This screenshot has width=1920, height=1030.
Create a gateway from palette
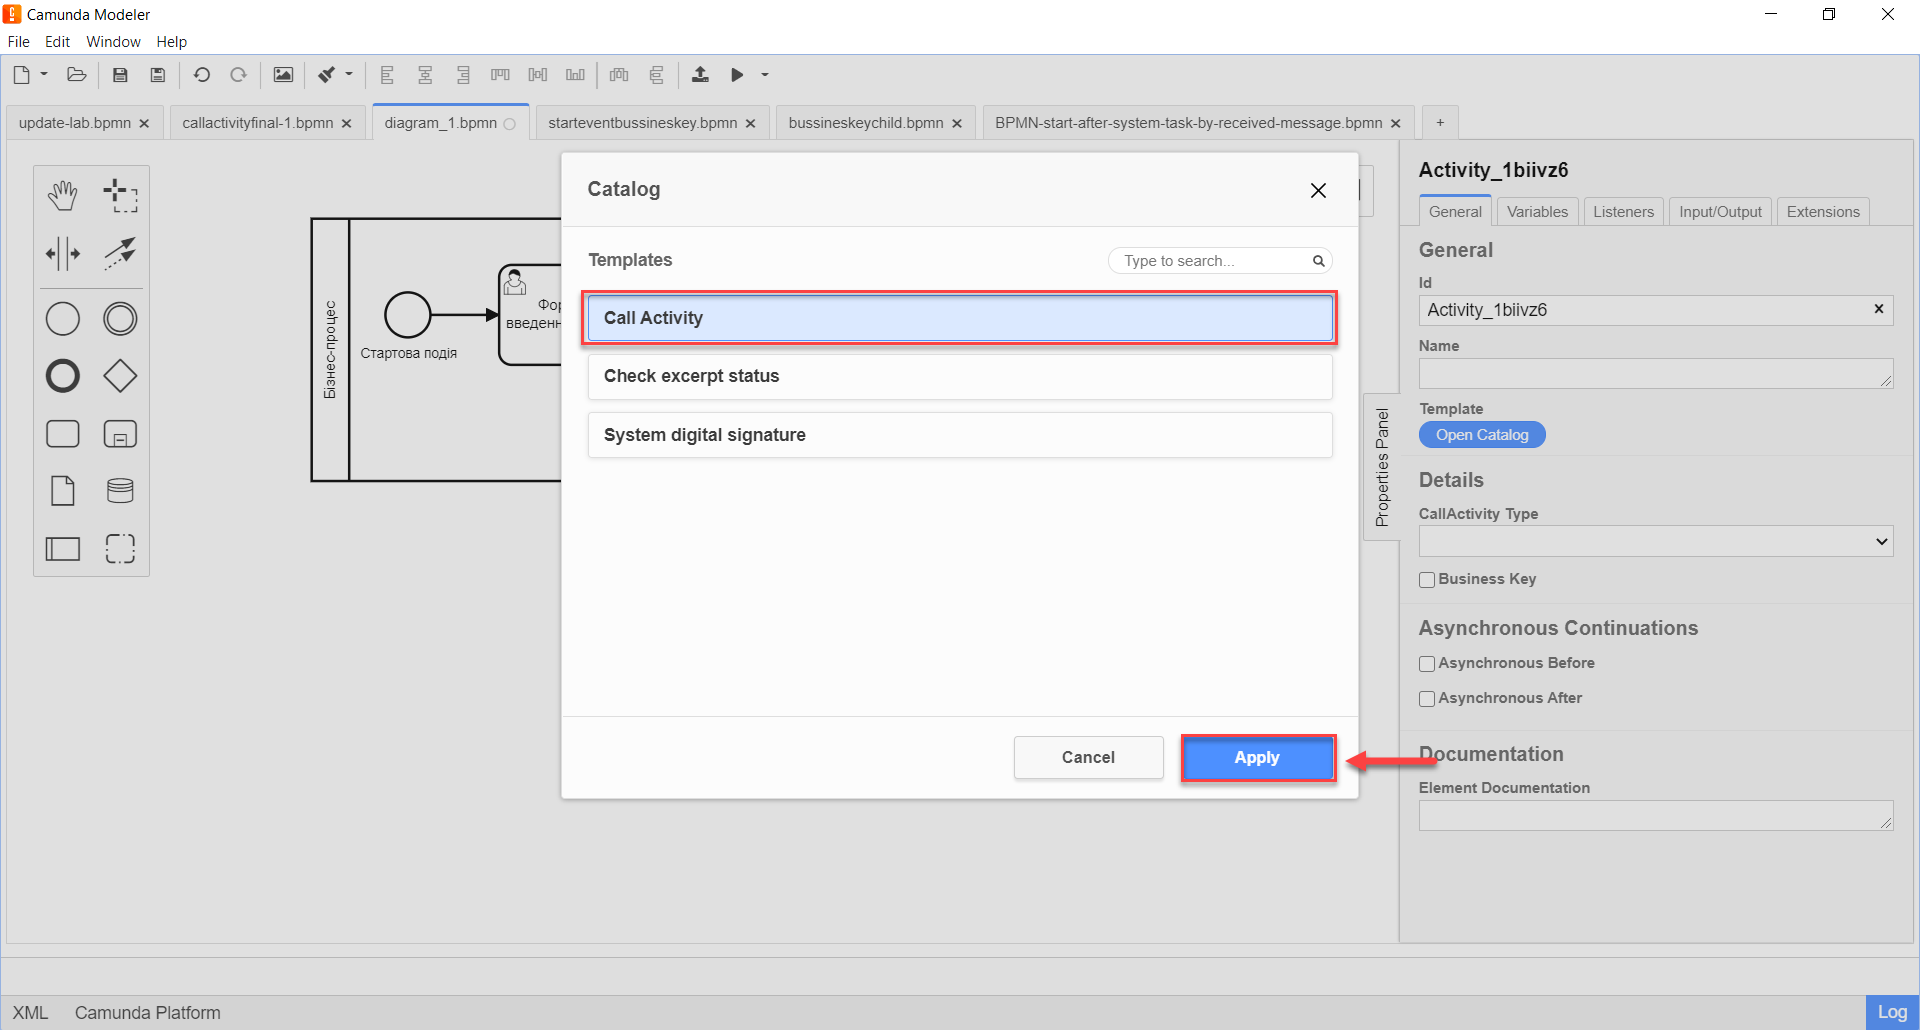click(120, 376)
